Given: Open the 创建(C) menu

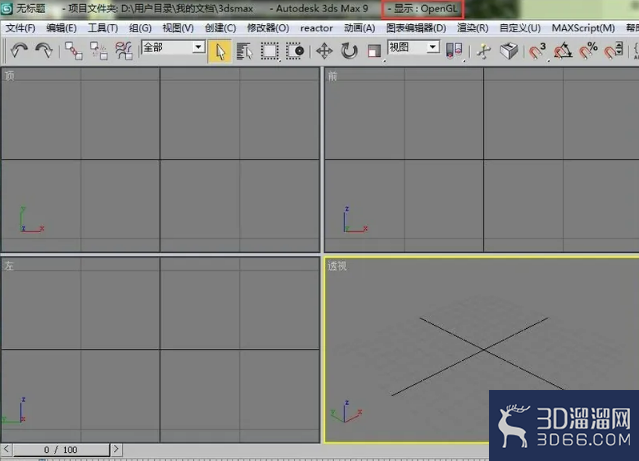Looking at the screenshot, I should [x=220, y=28].
